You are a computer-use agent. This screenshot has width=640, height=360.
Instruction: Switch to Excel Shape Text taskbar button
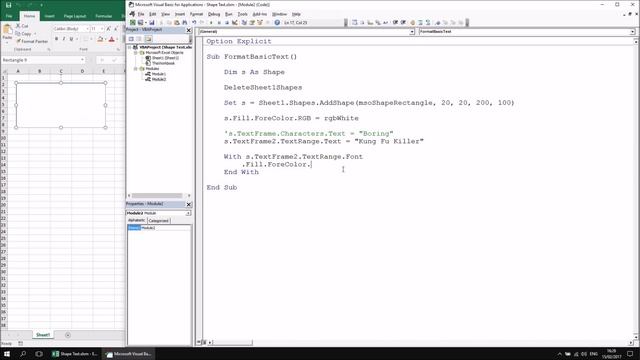pos(75,354)
